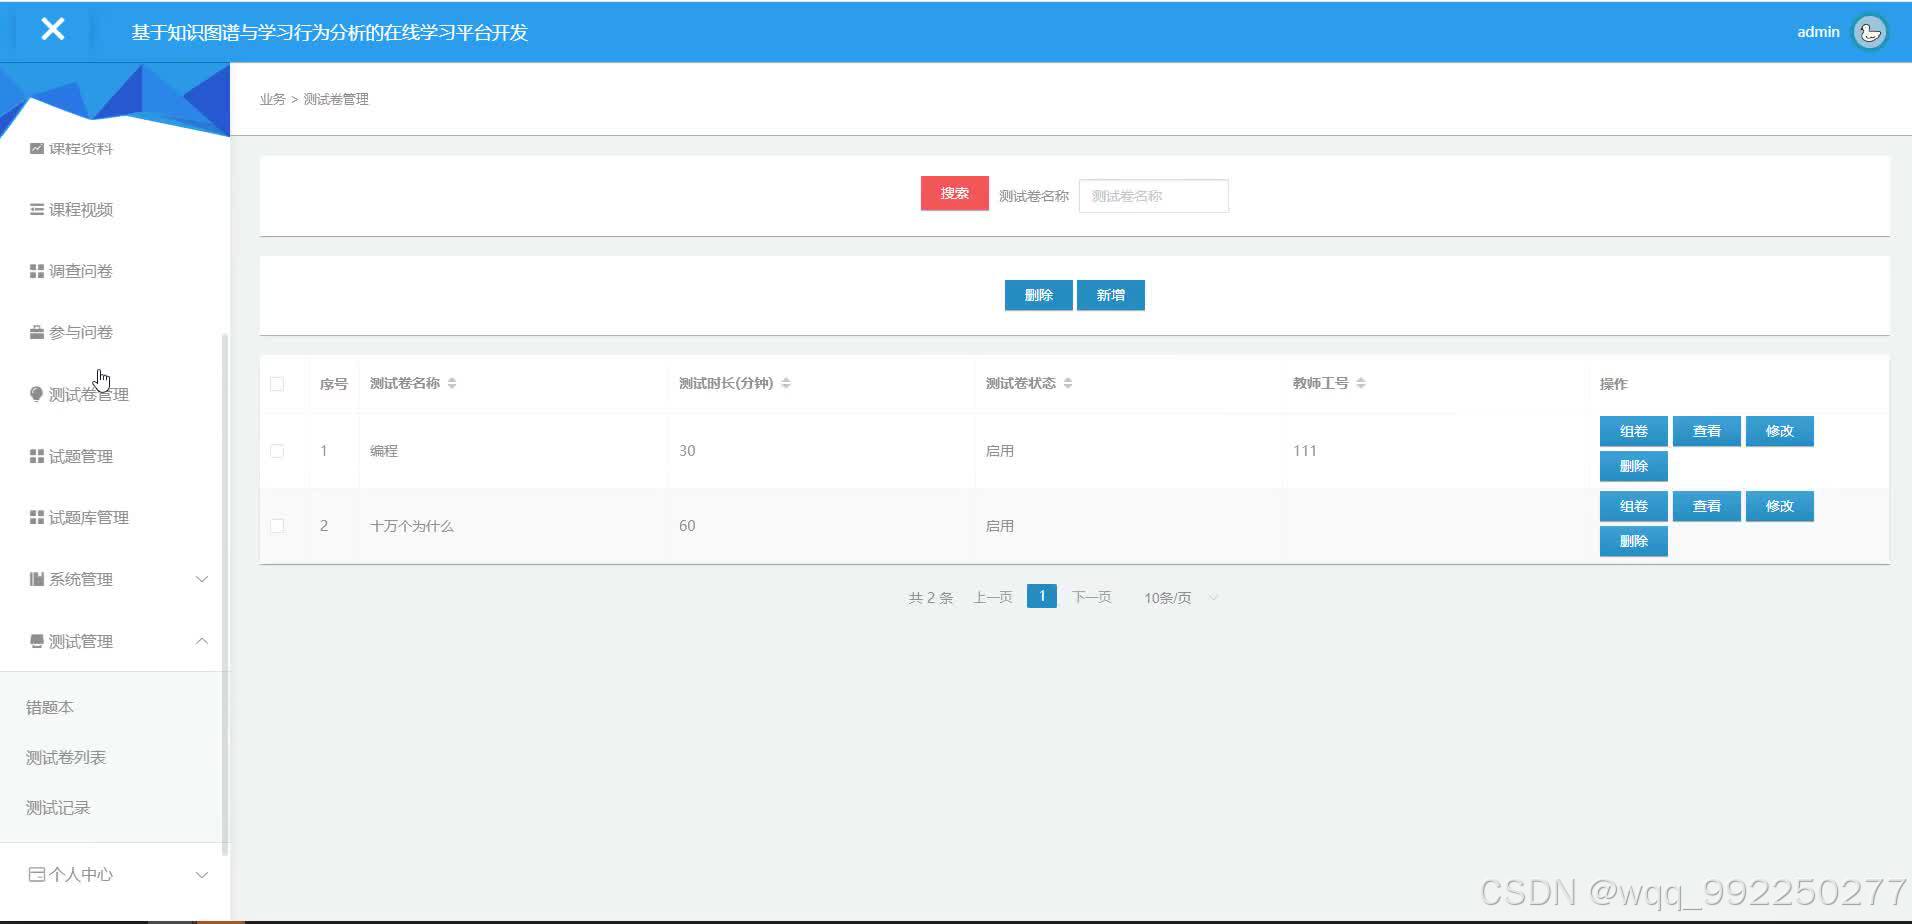The width and height of the screenshot is (1912, 924).
Task: Collapse the 测试管理 chevron
Action: (201, 641)
